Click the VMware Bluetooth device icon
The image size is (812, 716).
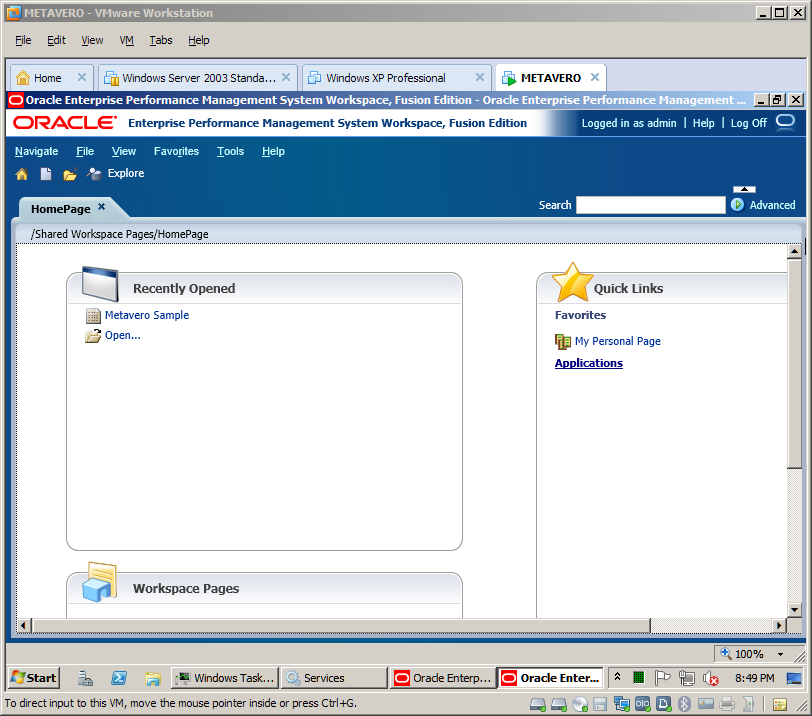point(685,704)
